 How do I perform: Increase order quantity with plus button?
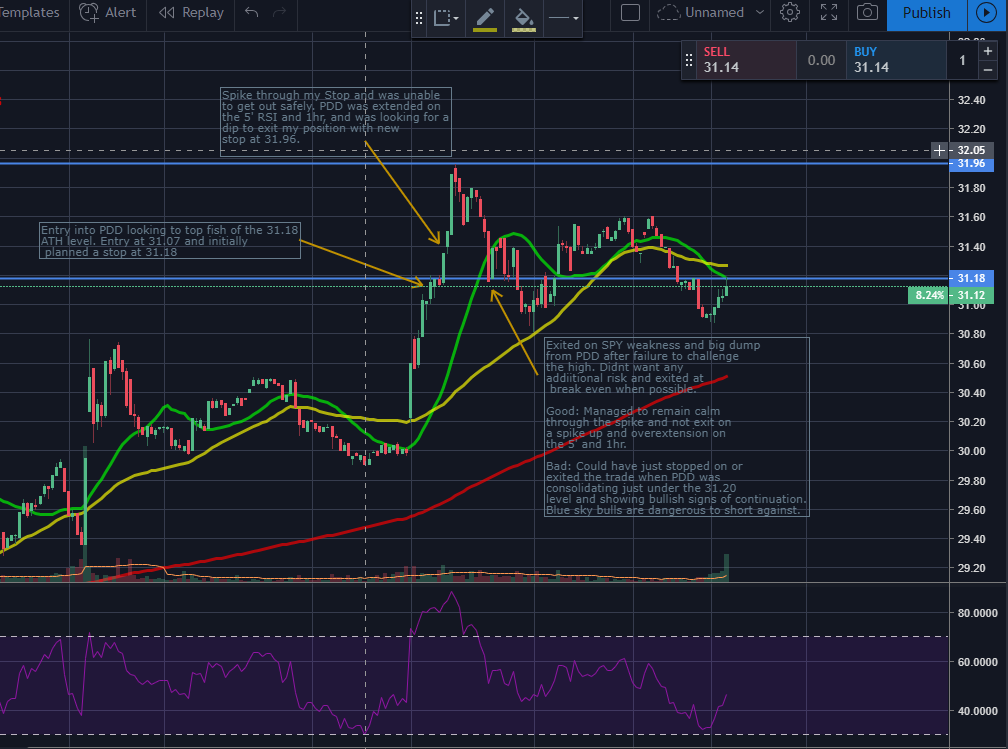click(988, 51)
